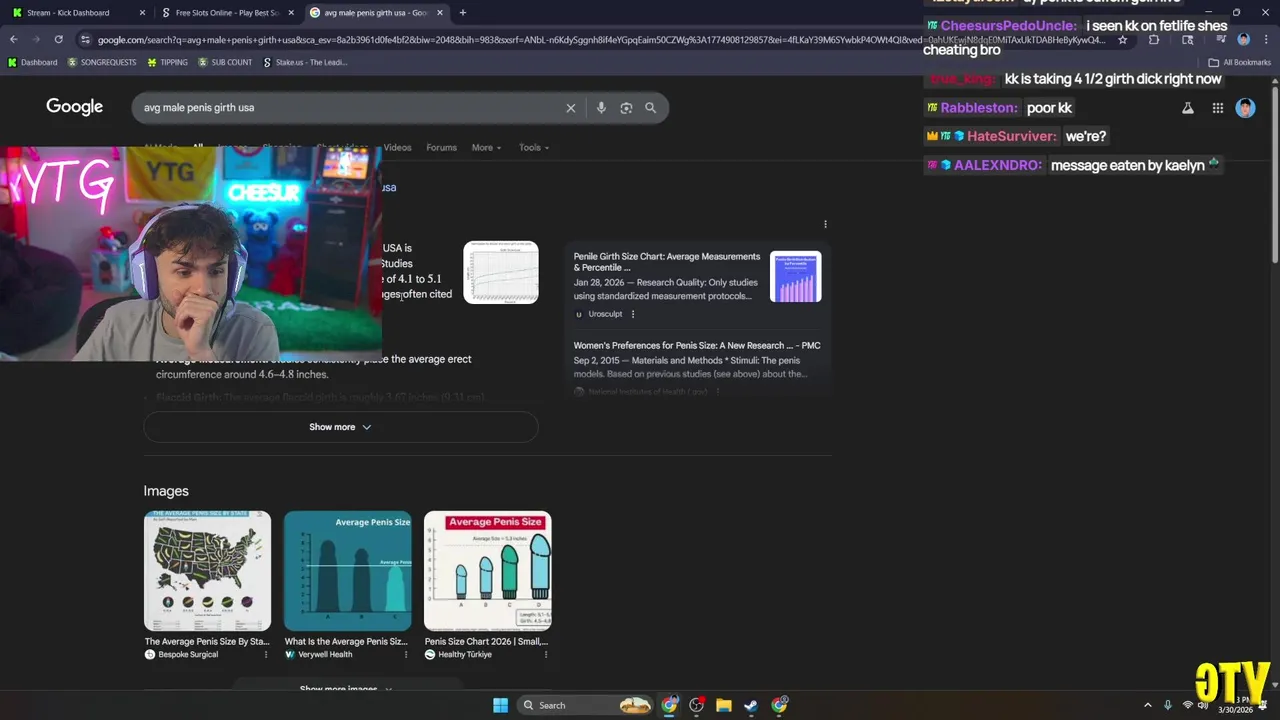
Task: Open Google Lens image search
Action: tap(626, 108)
